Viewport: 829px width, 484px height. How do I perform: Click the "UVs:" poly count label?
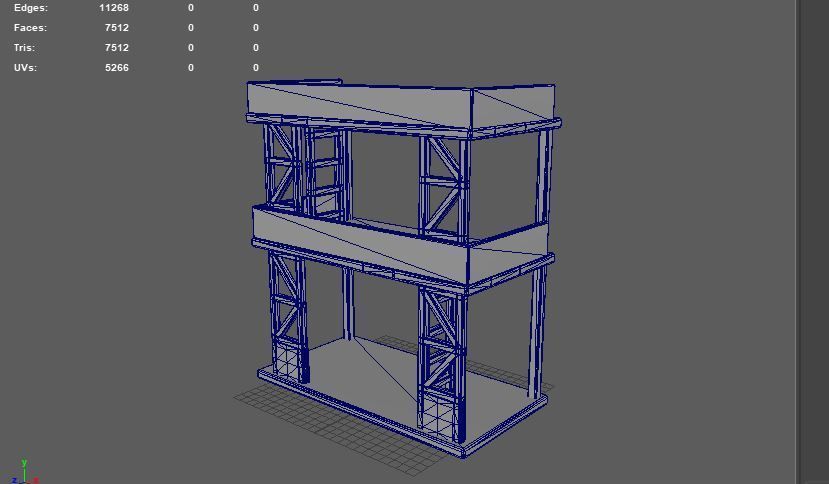[25, 68]
